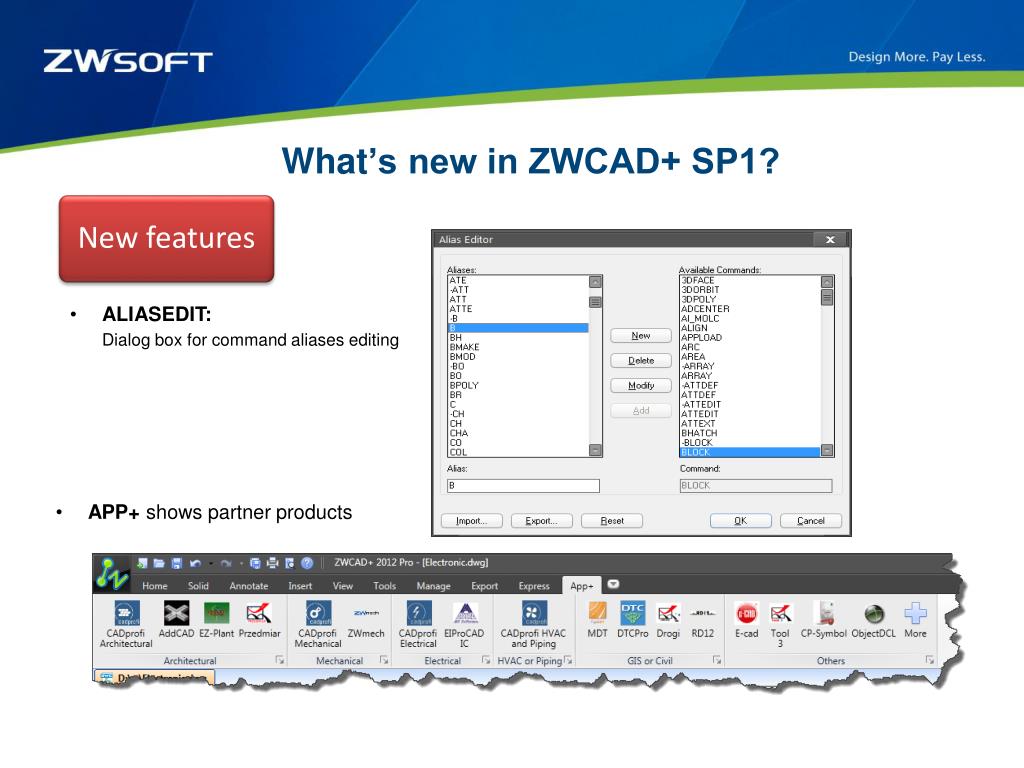
Task: Switch to the Annotate ribbon tab
Action: [249, 586]
